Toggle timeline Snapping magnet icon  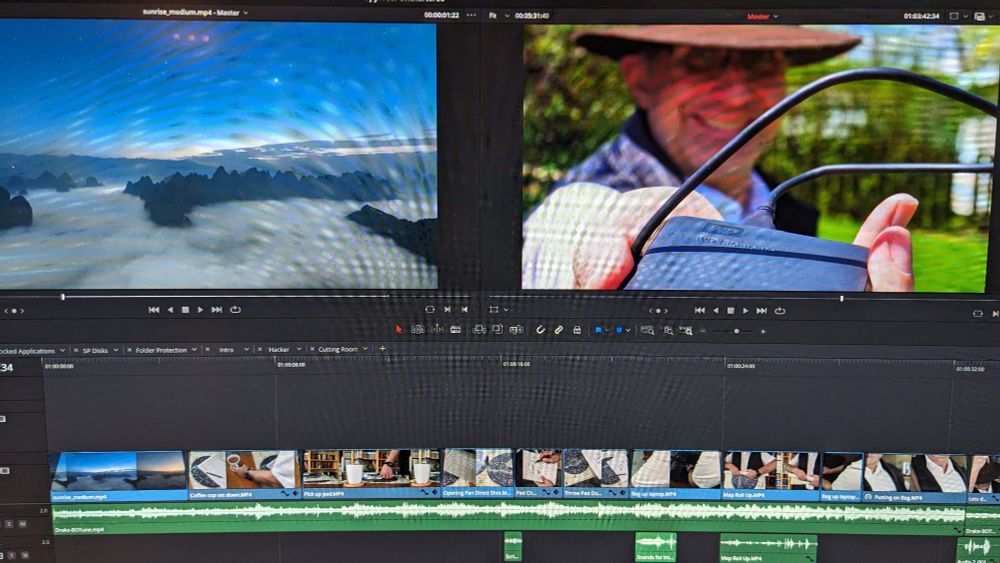click(540, 330)
